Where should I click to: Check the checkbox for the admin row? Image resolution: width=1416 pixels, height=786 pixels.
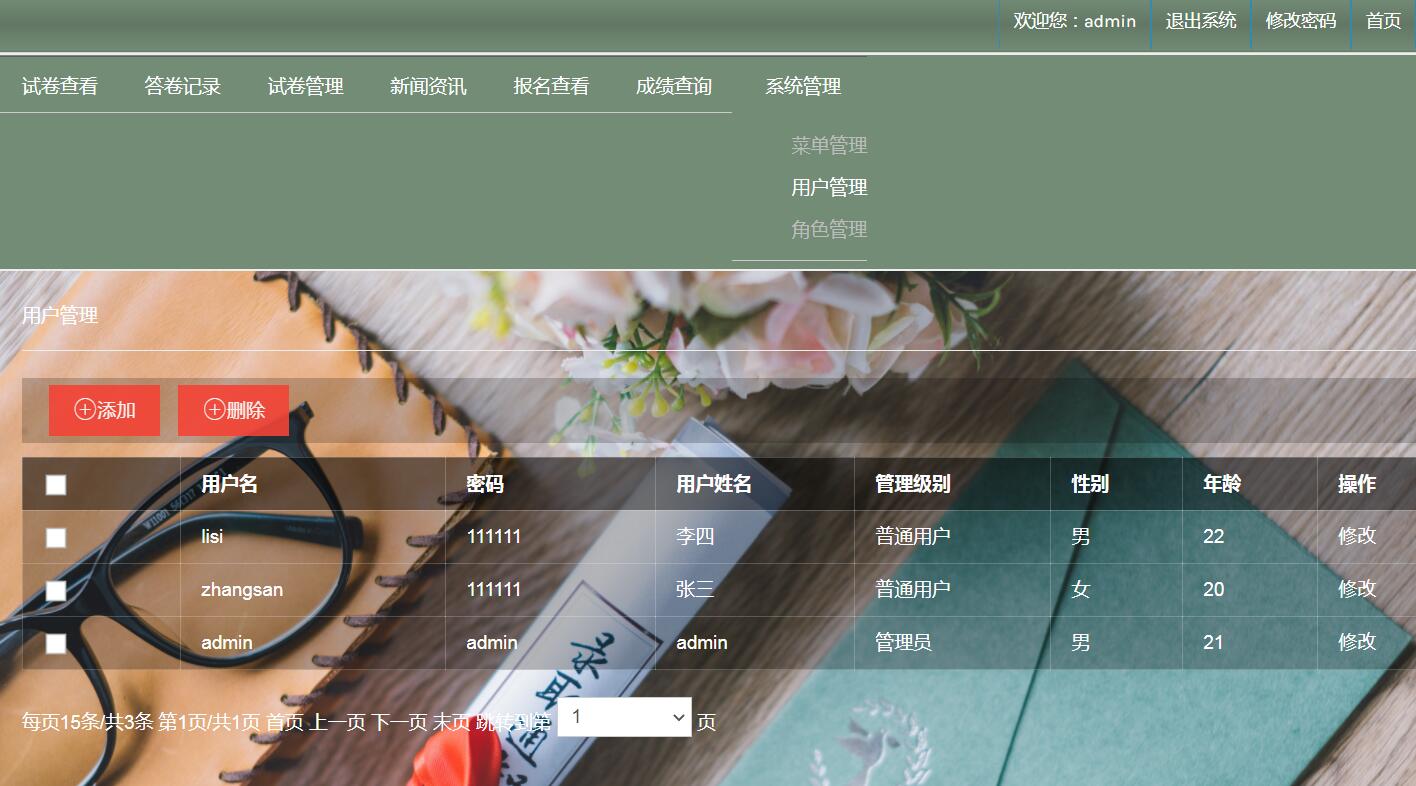pos(56,644)
